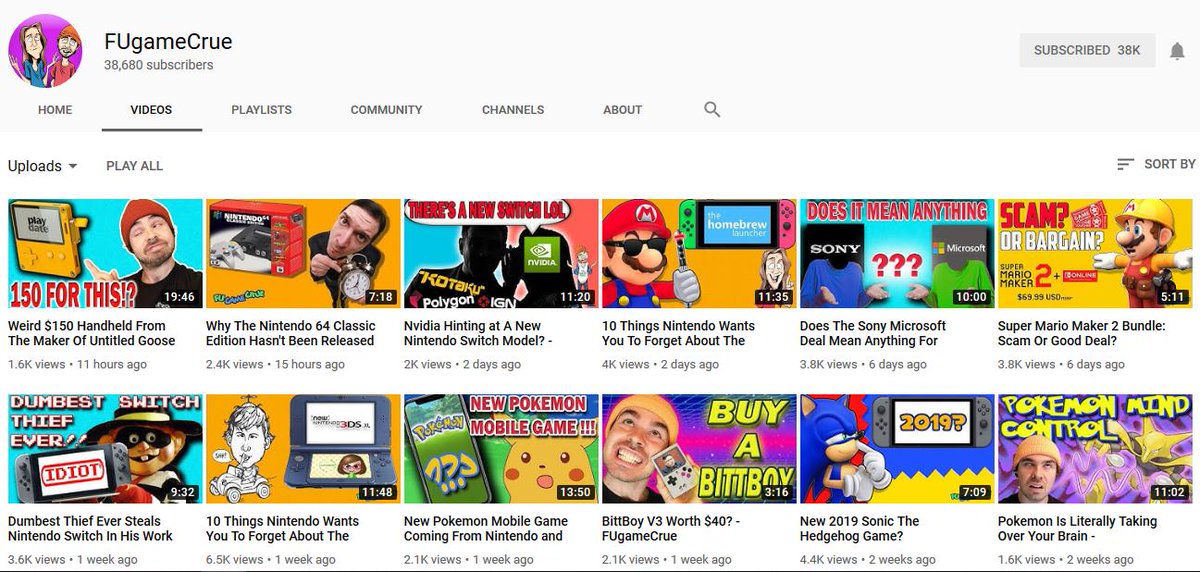Open Nintendo 64 Classic Edition video thumbnail
This screenshot has width=1200, height=572.
point(303,253)
